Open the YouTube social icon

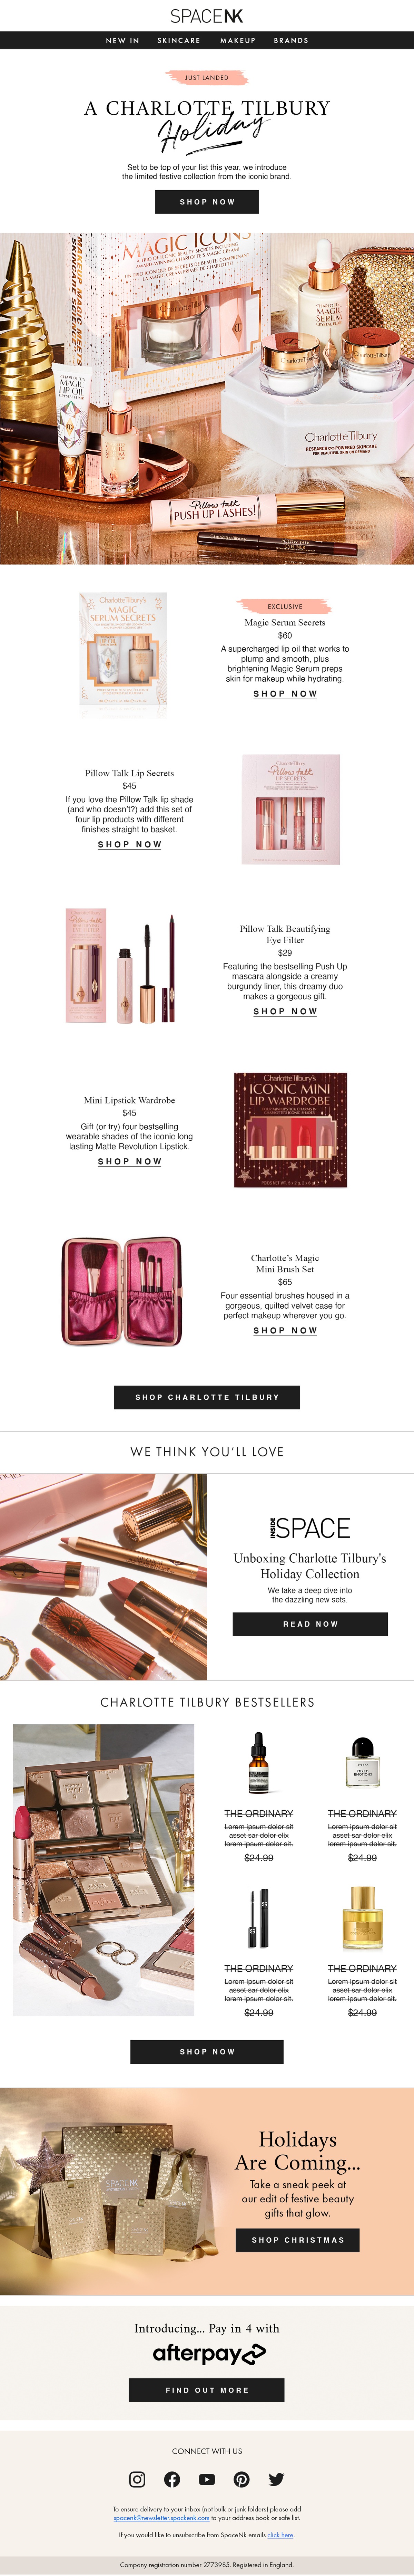click(x=207, y=2479)
